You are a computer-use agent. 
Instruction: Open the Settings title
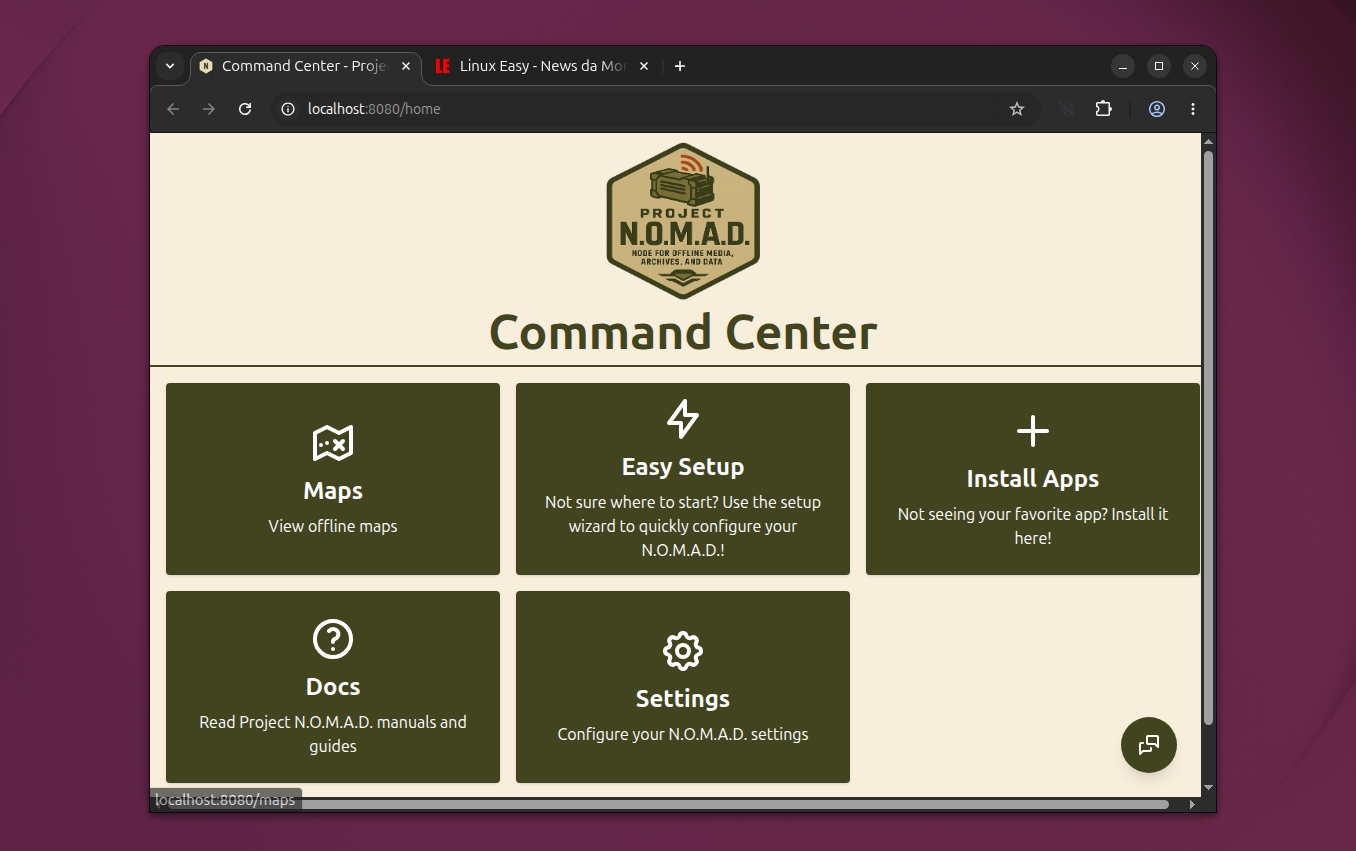683,699
